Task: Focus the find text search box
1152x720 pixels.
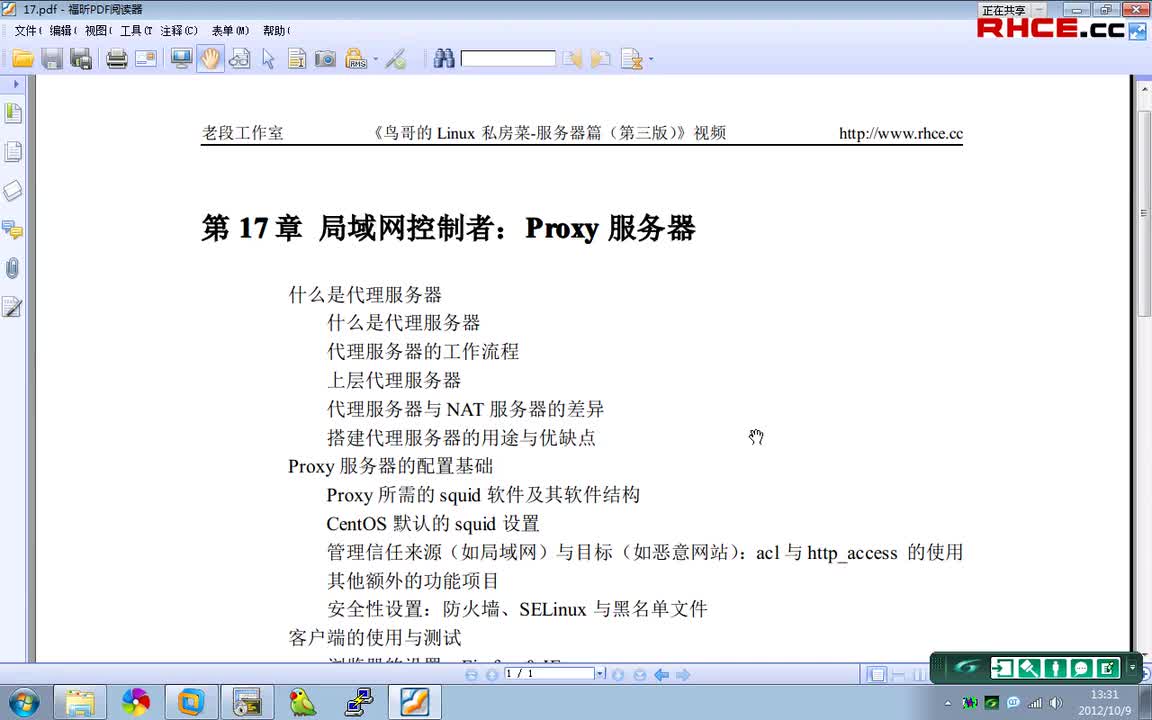Action: [x=508, y=59]
